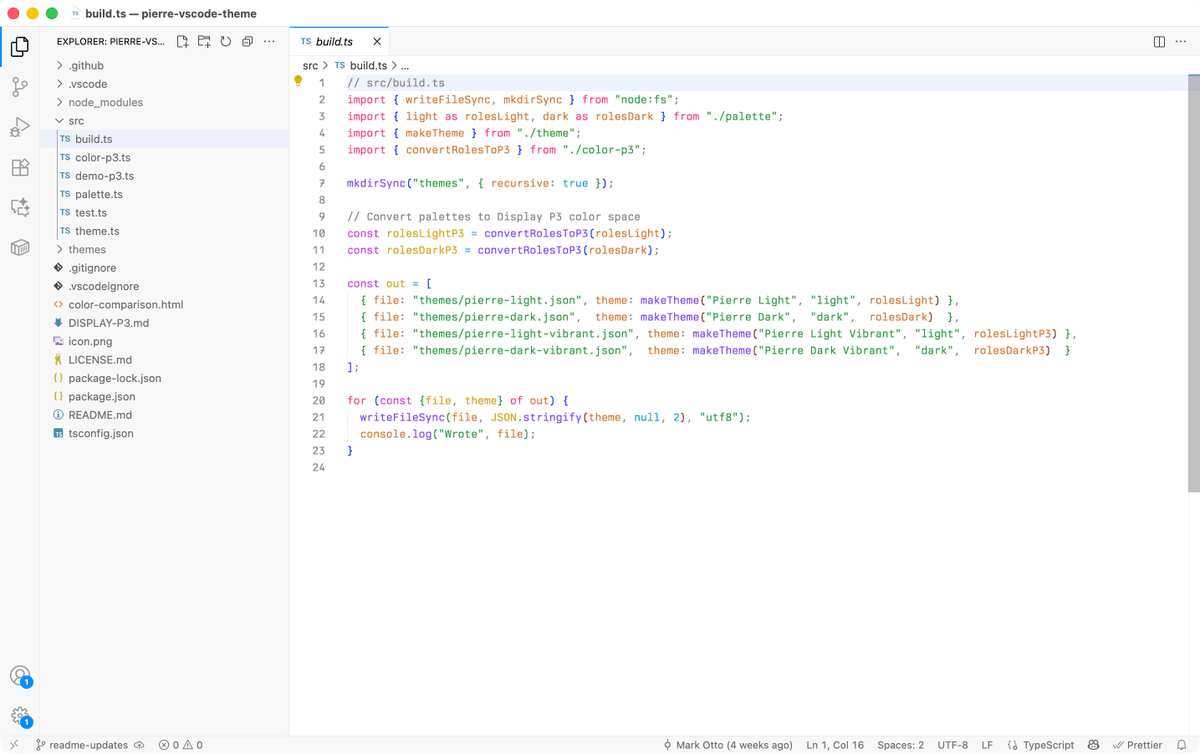Screen dimensions: 1200x754
Task: Click "./palette" import path on line 3
Action: point(741,116)
